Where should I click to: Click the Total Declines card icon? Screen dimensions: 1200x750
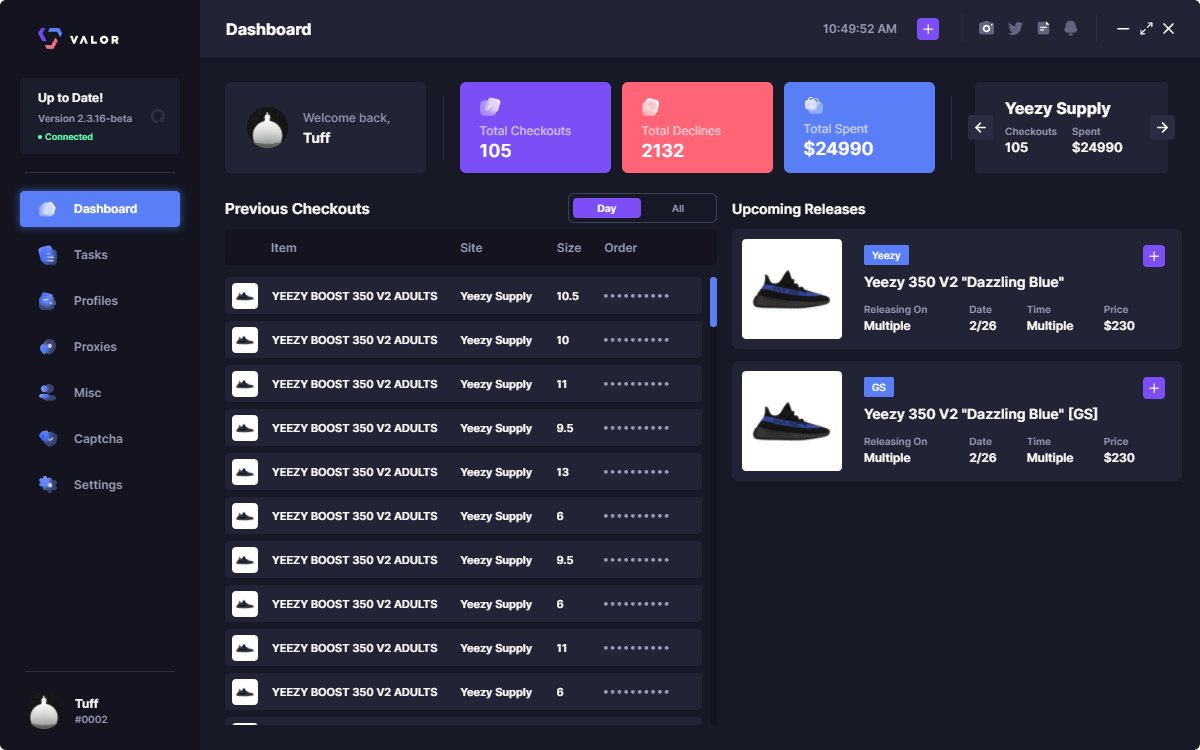point(651,106)
